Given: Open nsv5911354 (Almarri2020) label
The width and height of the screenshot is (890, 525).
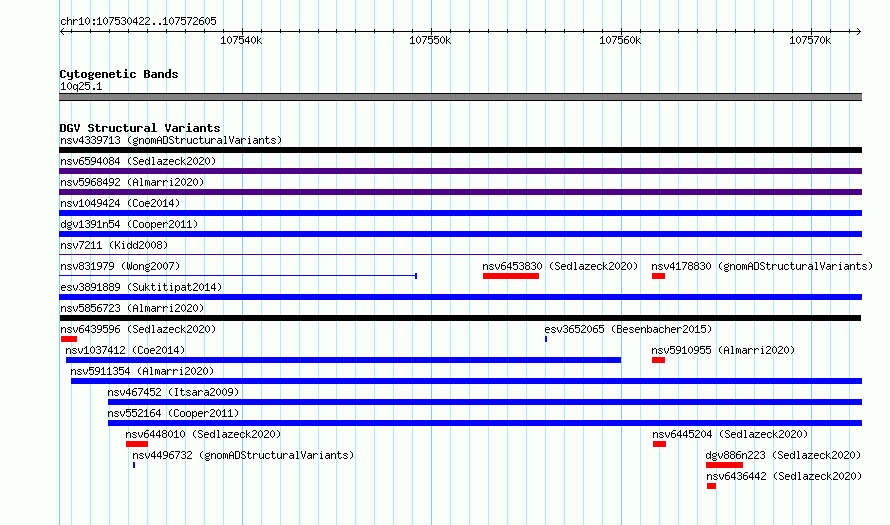Looking at the screenshot, I should click(x=142, y=371).
